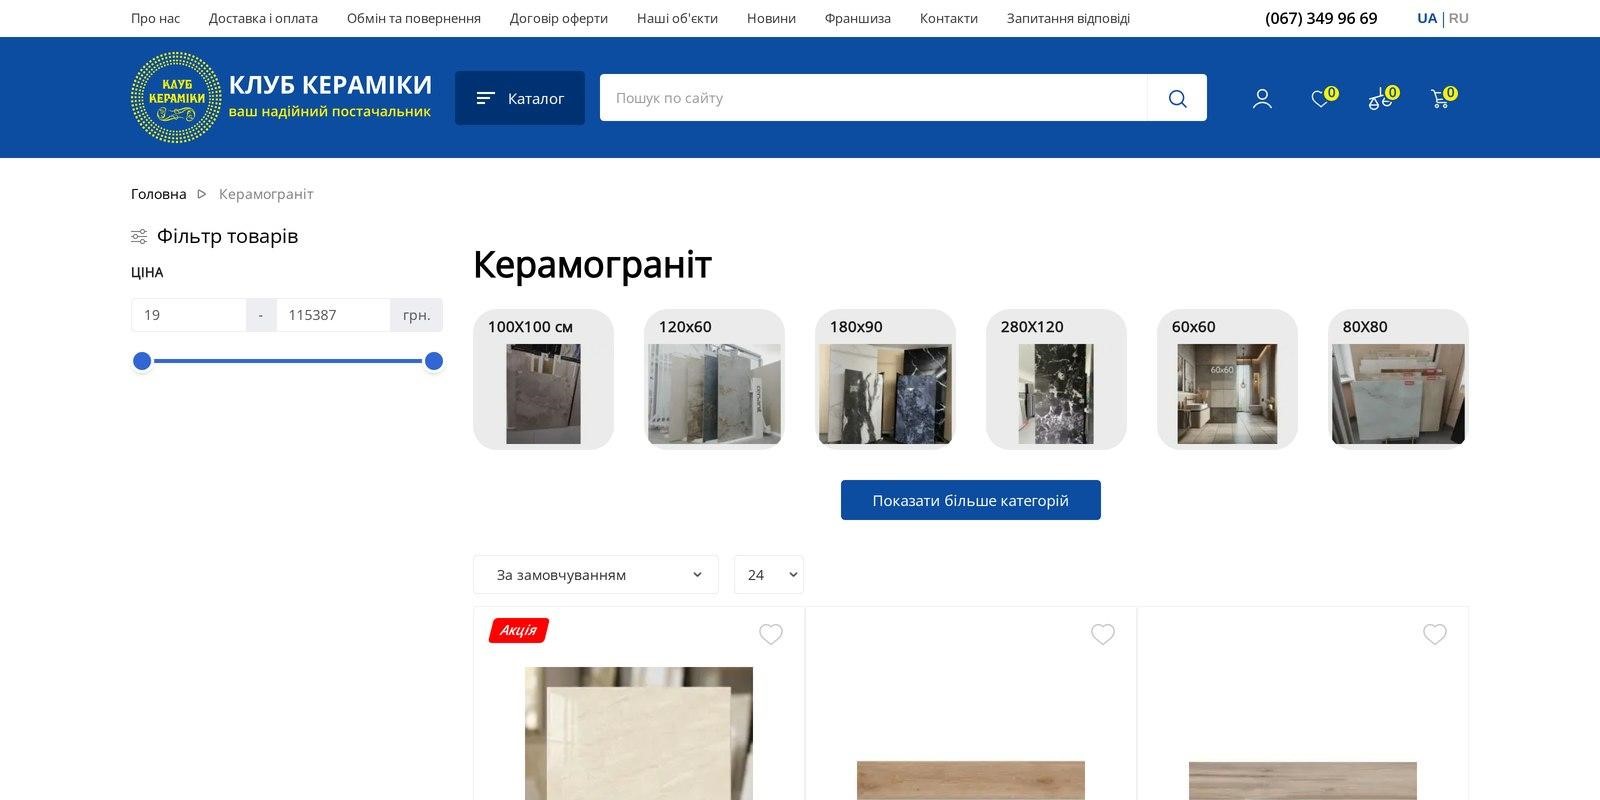Image resolution: width=1600 pixels, height=800 pixels.
Task: Open Наші об'єкти page
Action: (677, 18)
